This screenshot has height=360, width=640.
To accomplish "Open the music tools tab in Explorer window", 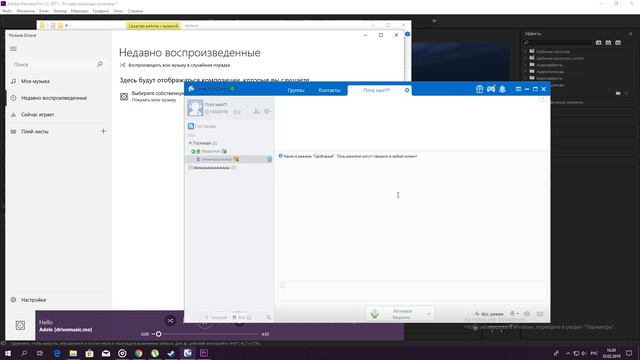I will 153,26.
